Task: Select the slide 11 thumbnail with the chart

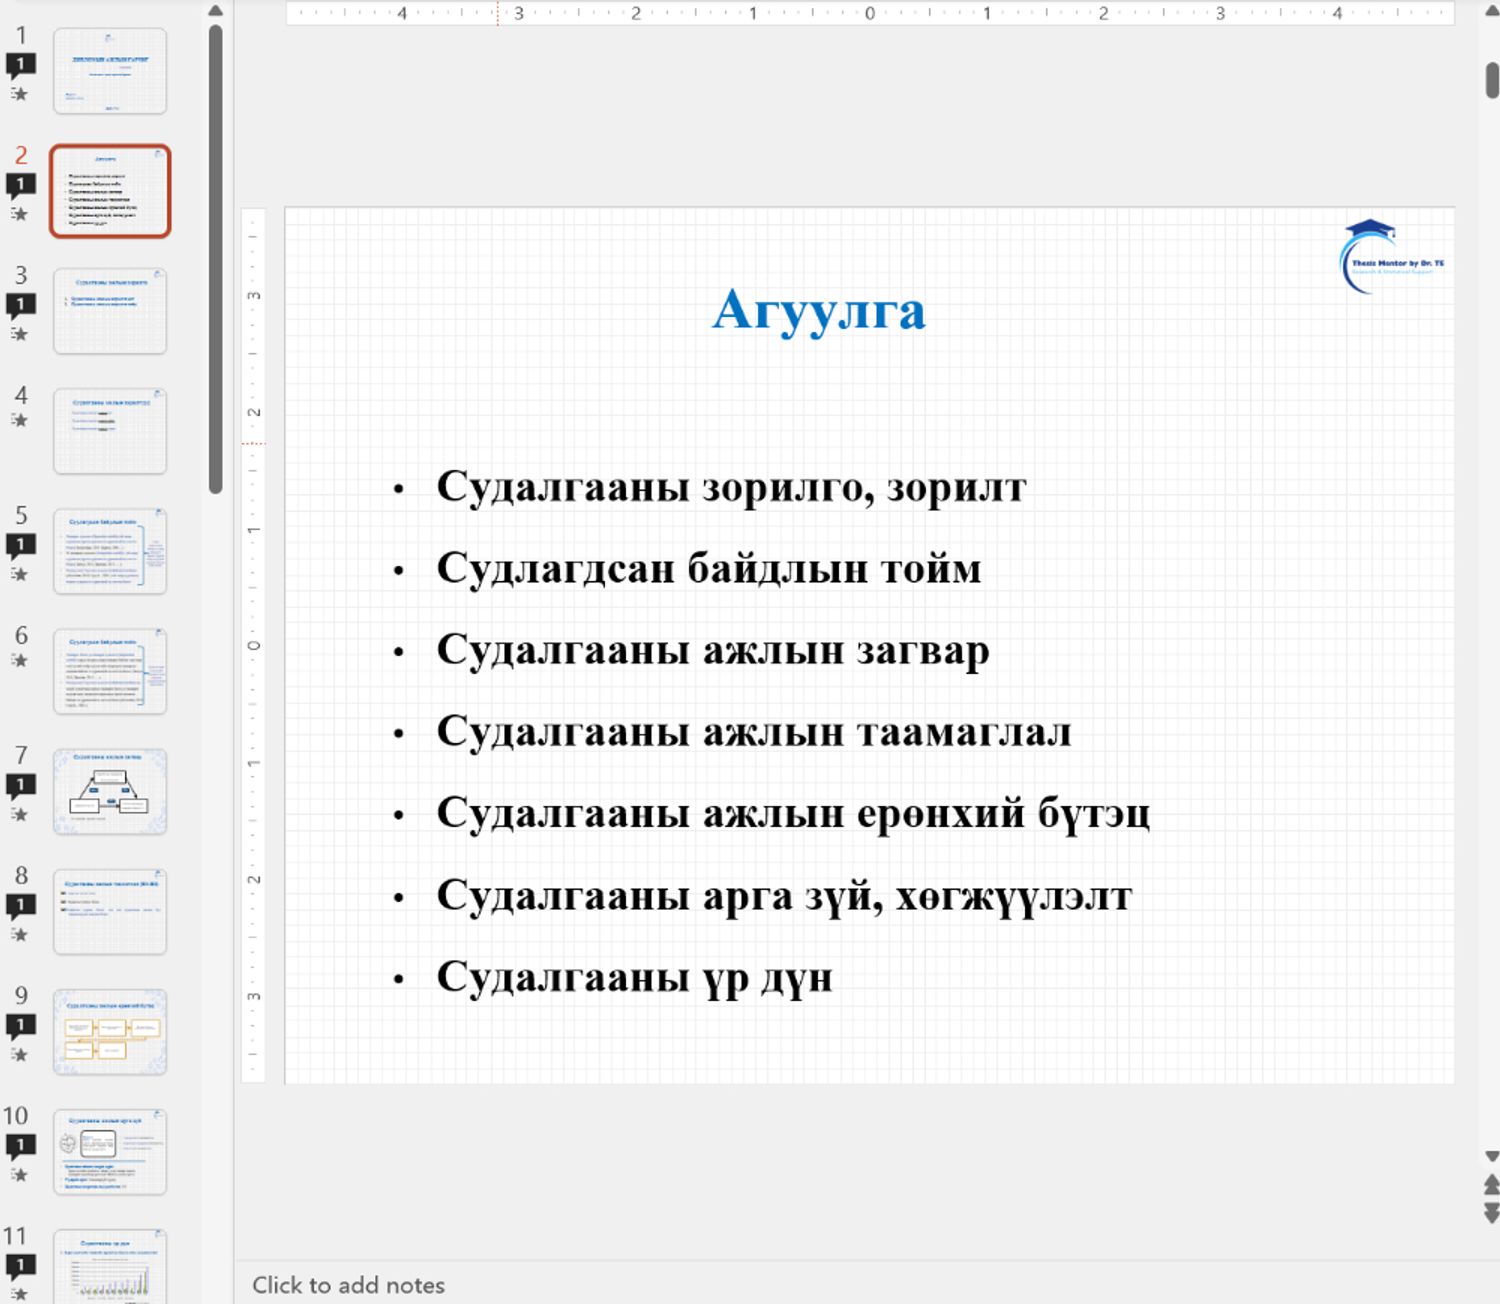Action: (x=110, y=1266)
